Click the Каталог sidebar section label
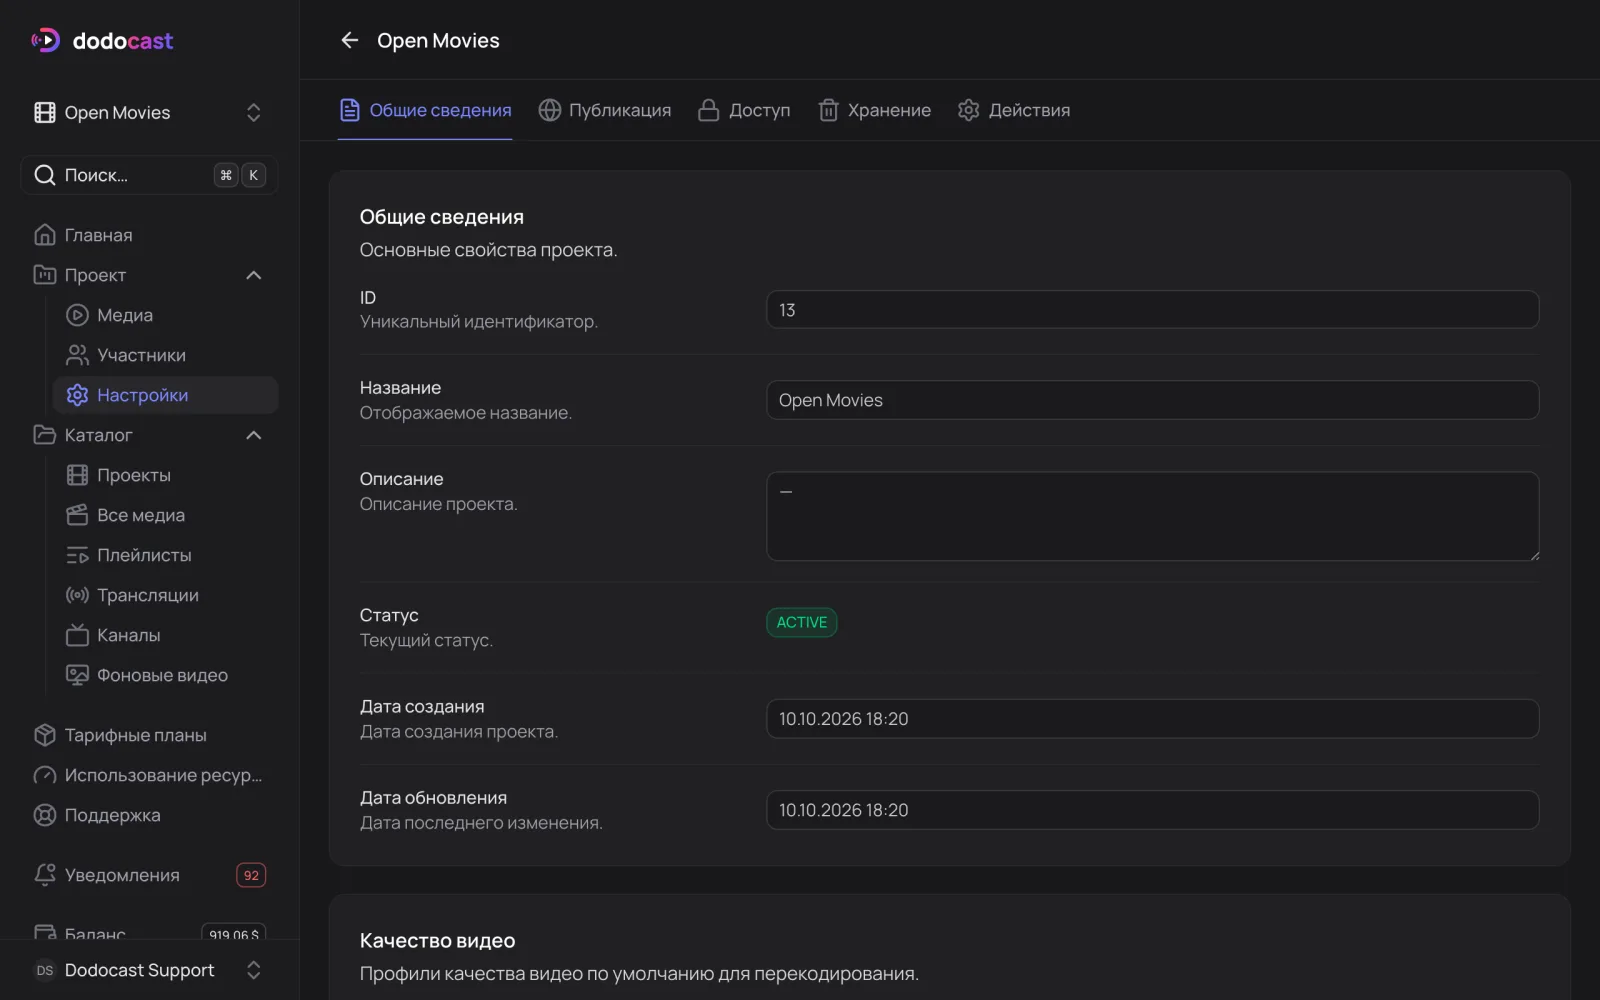1600x1000 pixels. tap(98, 435)
